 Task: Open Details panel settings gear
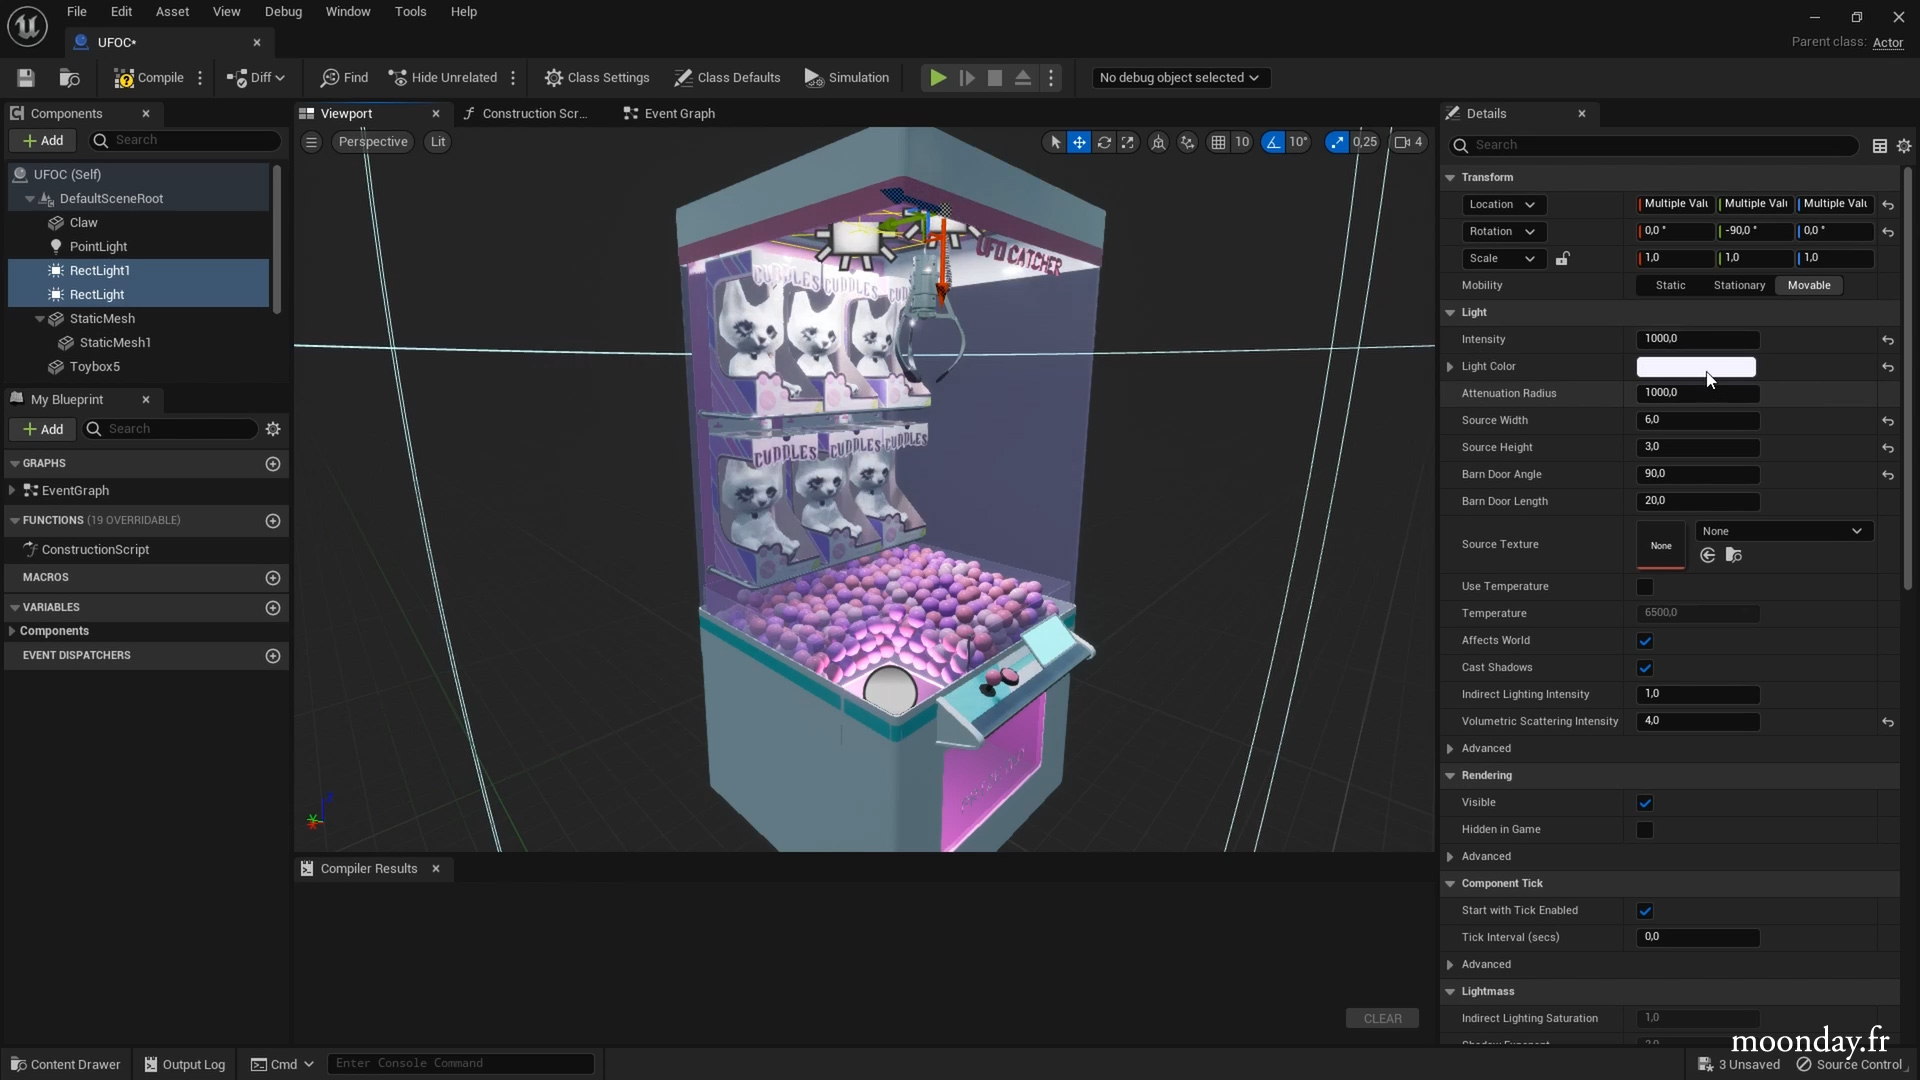point(1904,146)
